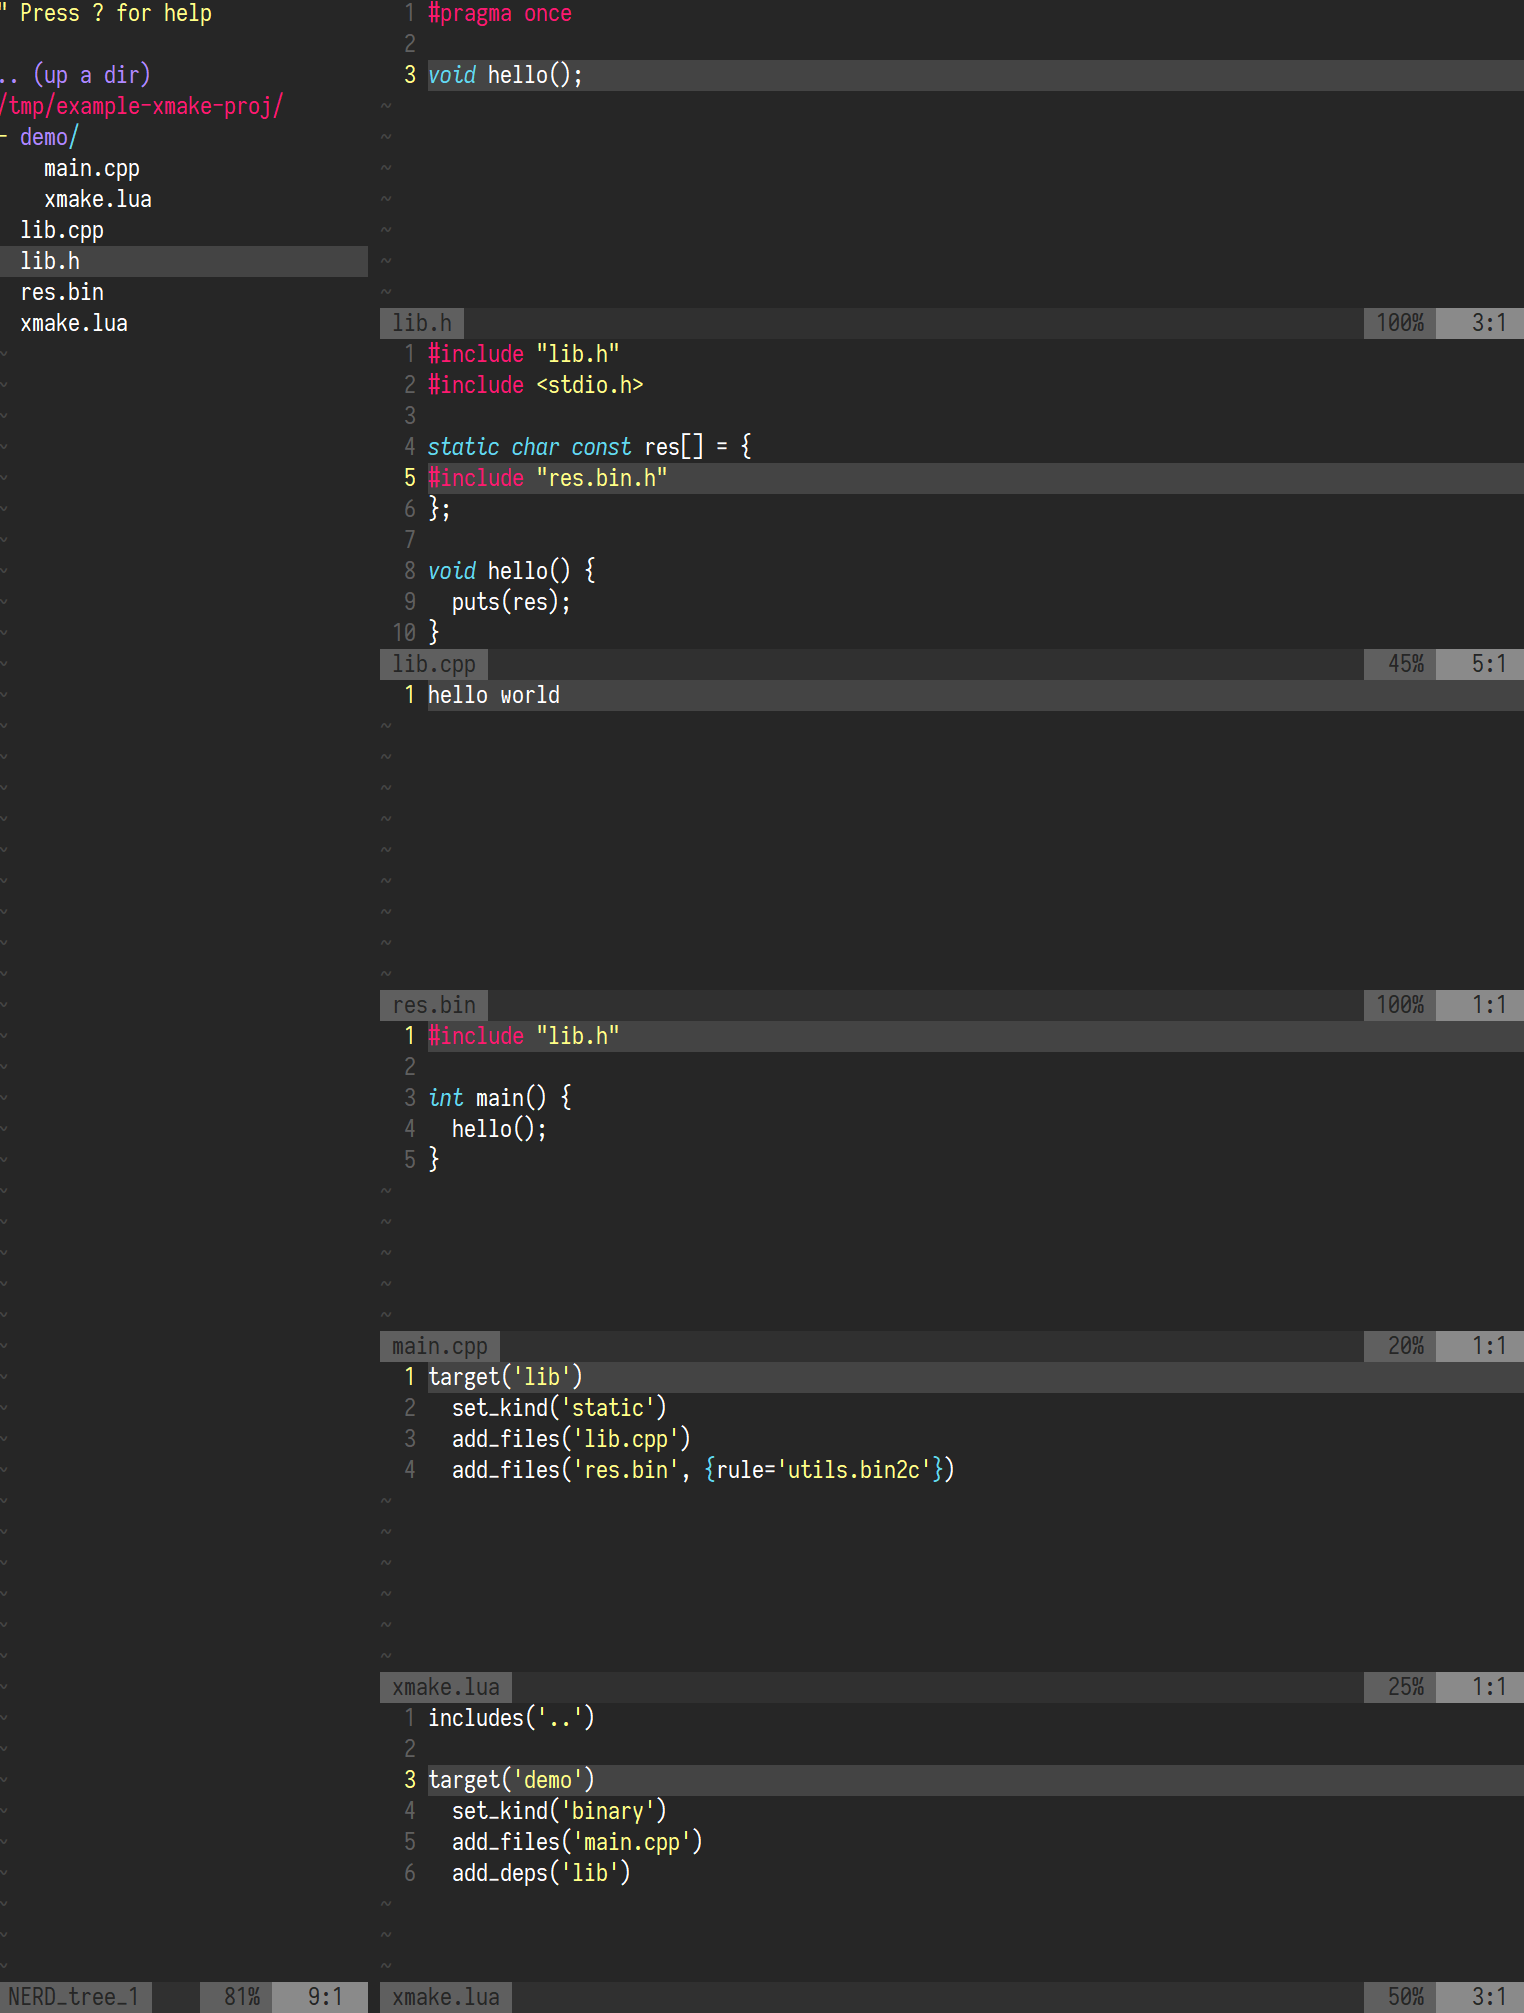Screen dimensions: 1524x2013
Task: Go up a directory via '.. (up a dir)'
Action: (75, 75)
